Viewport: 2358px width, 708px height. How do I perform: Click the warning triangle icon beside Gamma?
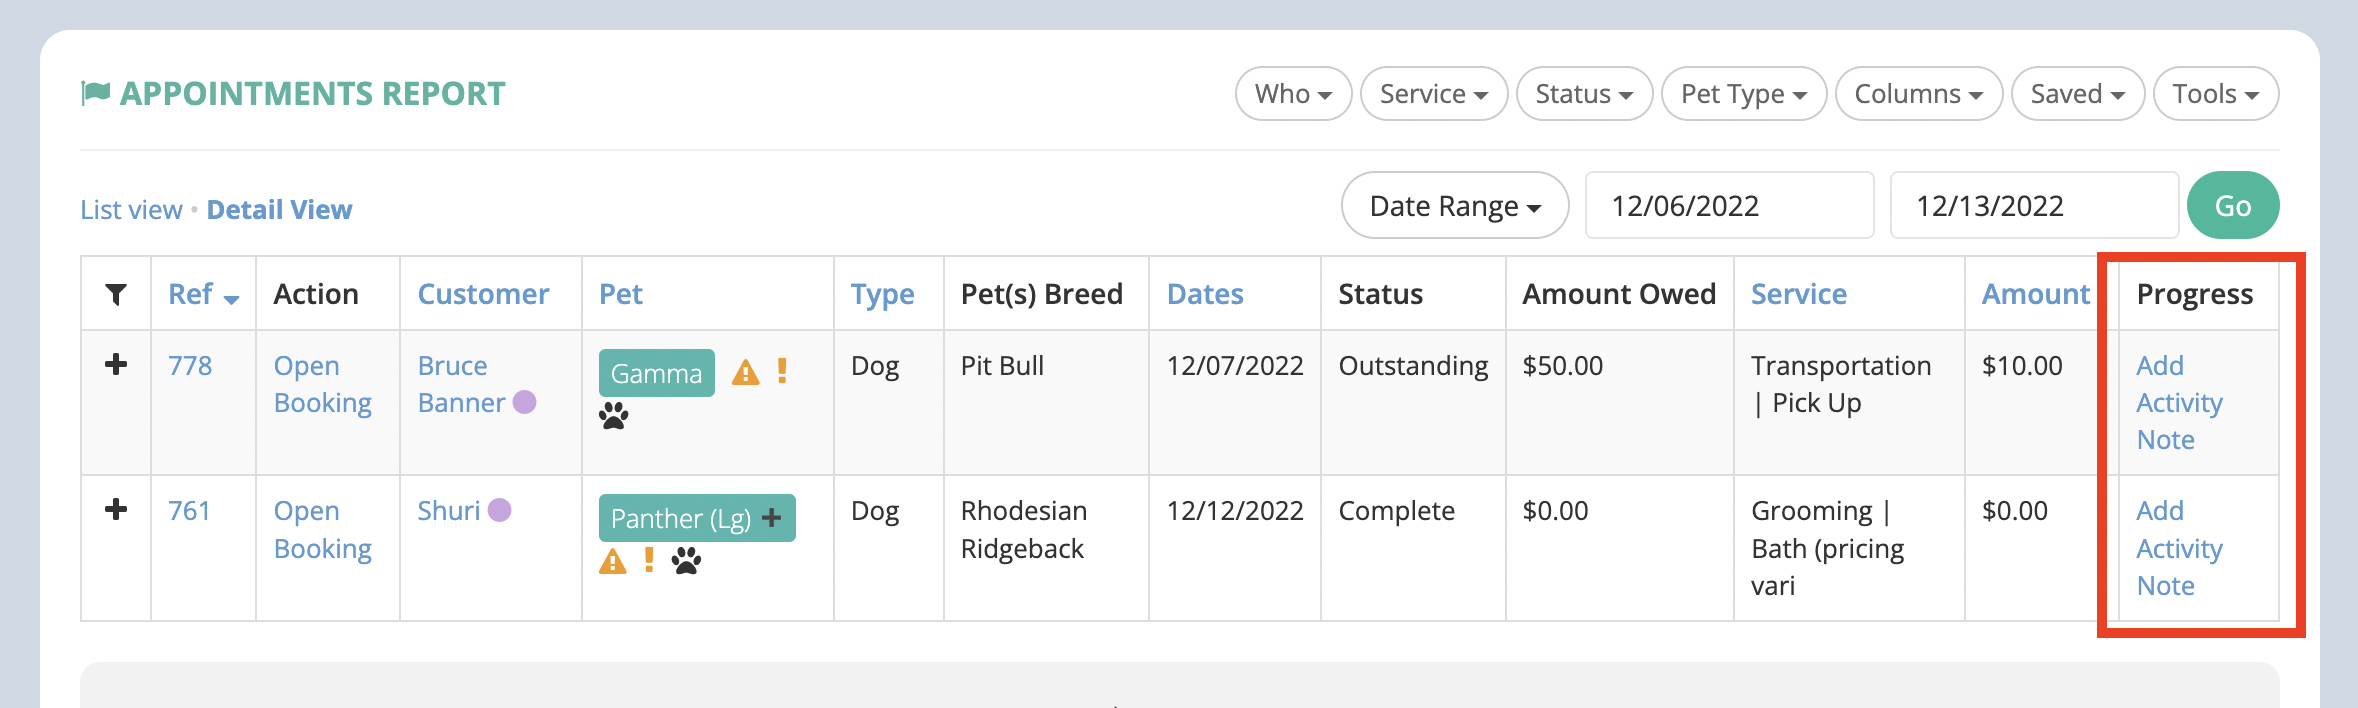click(x=746, y=373)
